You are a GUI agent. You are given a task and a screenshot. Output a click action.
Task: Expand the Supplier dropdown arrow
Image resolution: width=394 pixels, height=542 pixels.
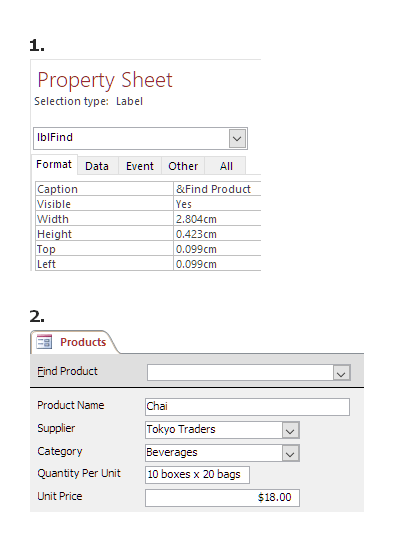coord(290,430)
